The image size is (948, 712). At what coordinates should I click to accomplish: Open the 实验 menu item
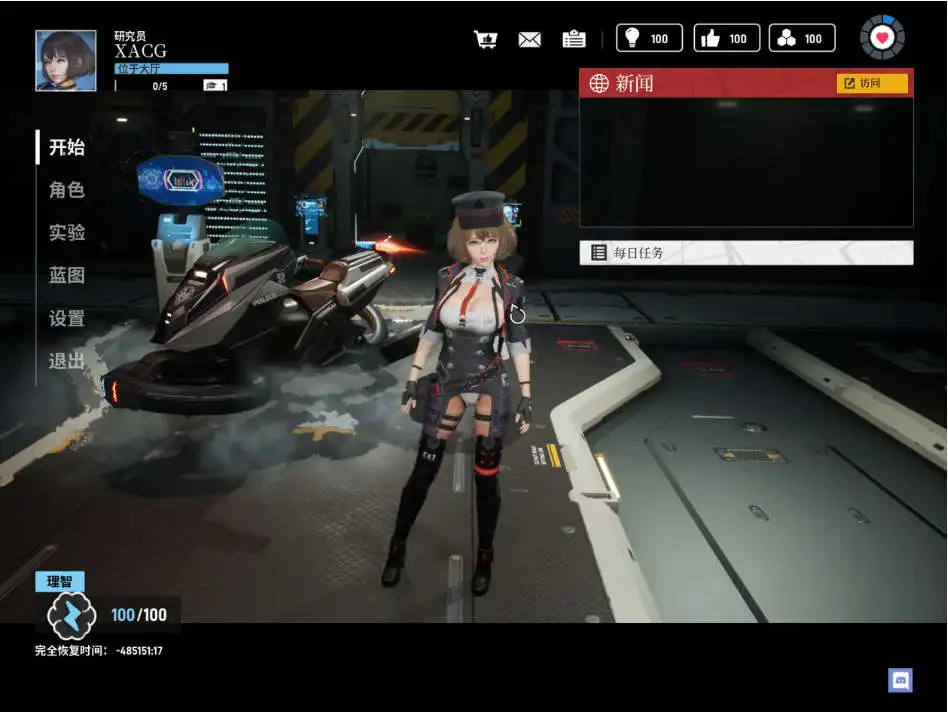point(67,233)
